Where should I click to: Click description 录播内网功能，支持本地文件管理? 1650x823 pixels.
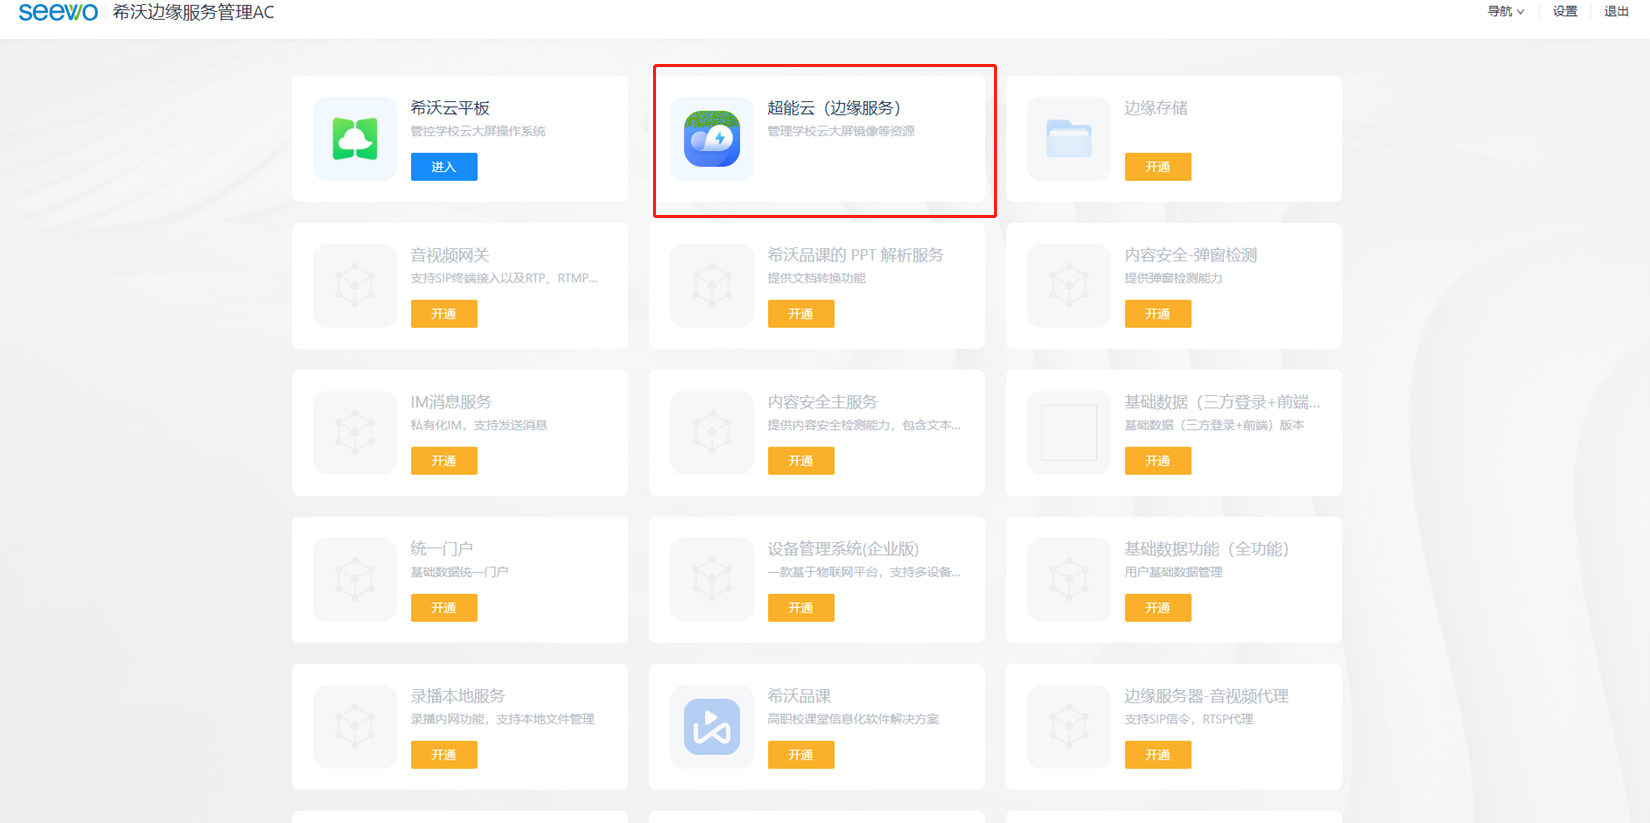coord(503,719)
